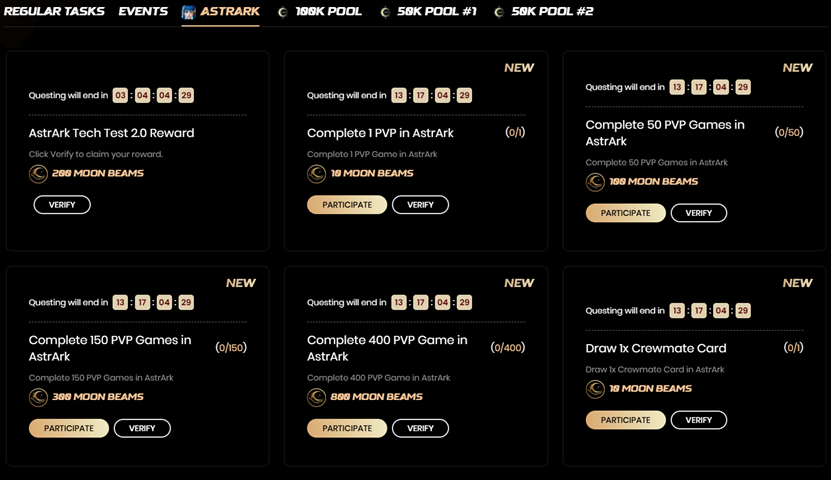Click the 200 Moon Beams coin icon

38,173
